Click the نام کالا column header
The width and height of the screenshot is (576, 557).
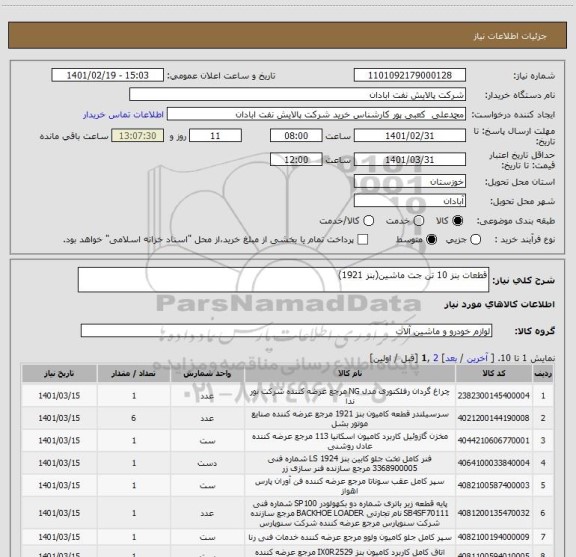(350, 374)
